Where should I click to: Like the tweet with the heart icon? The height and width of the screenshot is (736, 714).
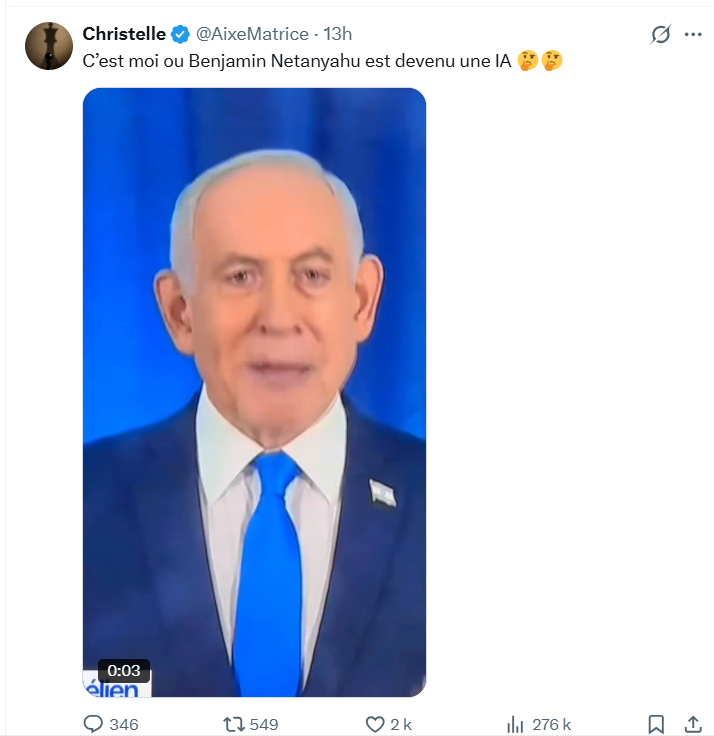point(375,724)
